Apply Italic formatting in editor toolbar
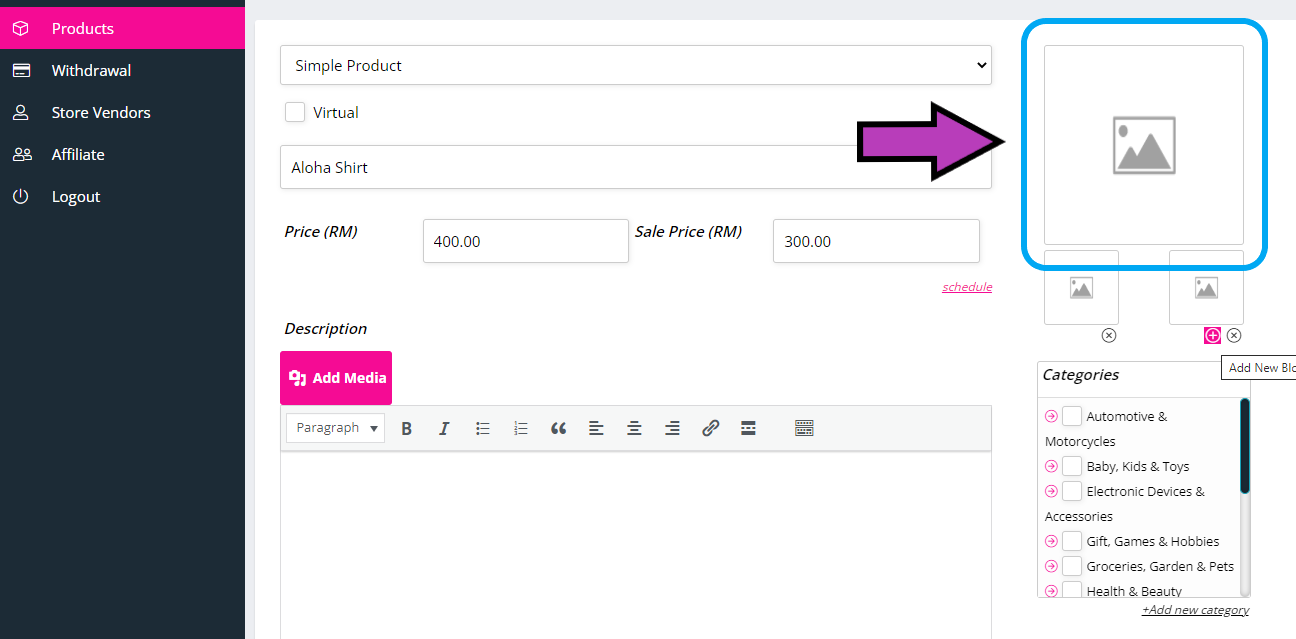 click(444, 428)
